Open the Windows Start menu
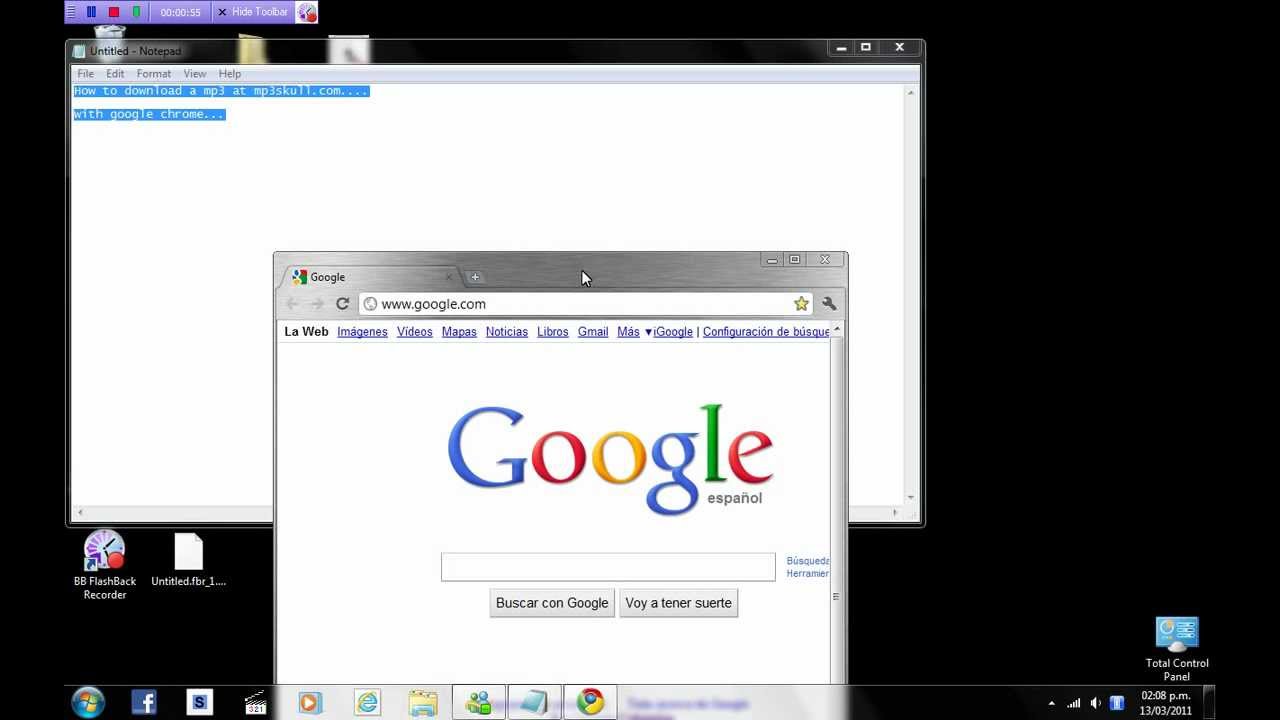The height and width of the screenshot is (720, 1280). pos(88,703)
